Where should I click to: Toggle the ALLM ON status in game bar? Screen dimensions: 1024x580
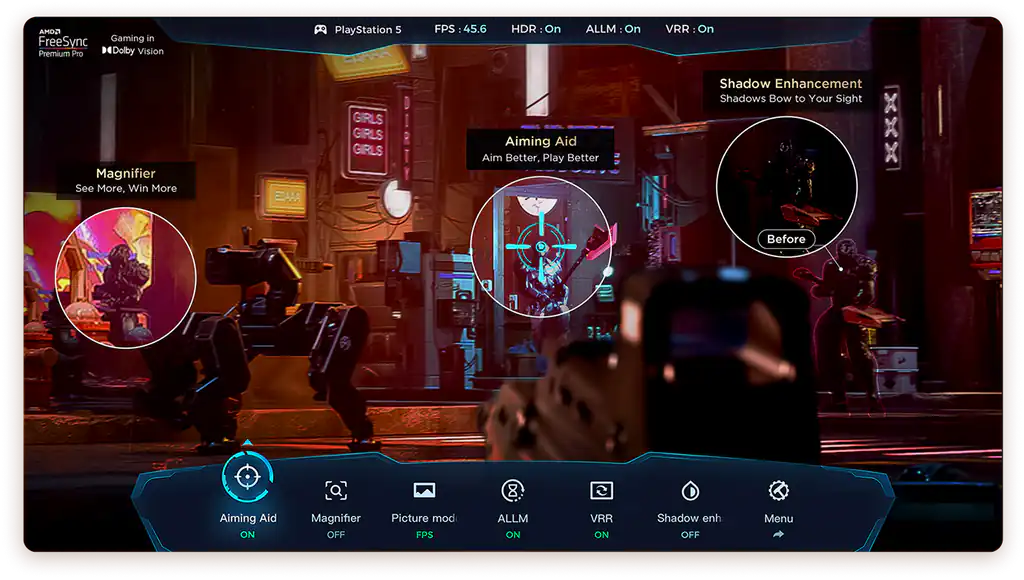pyautogui.click(x=513, y=534)
